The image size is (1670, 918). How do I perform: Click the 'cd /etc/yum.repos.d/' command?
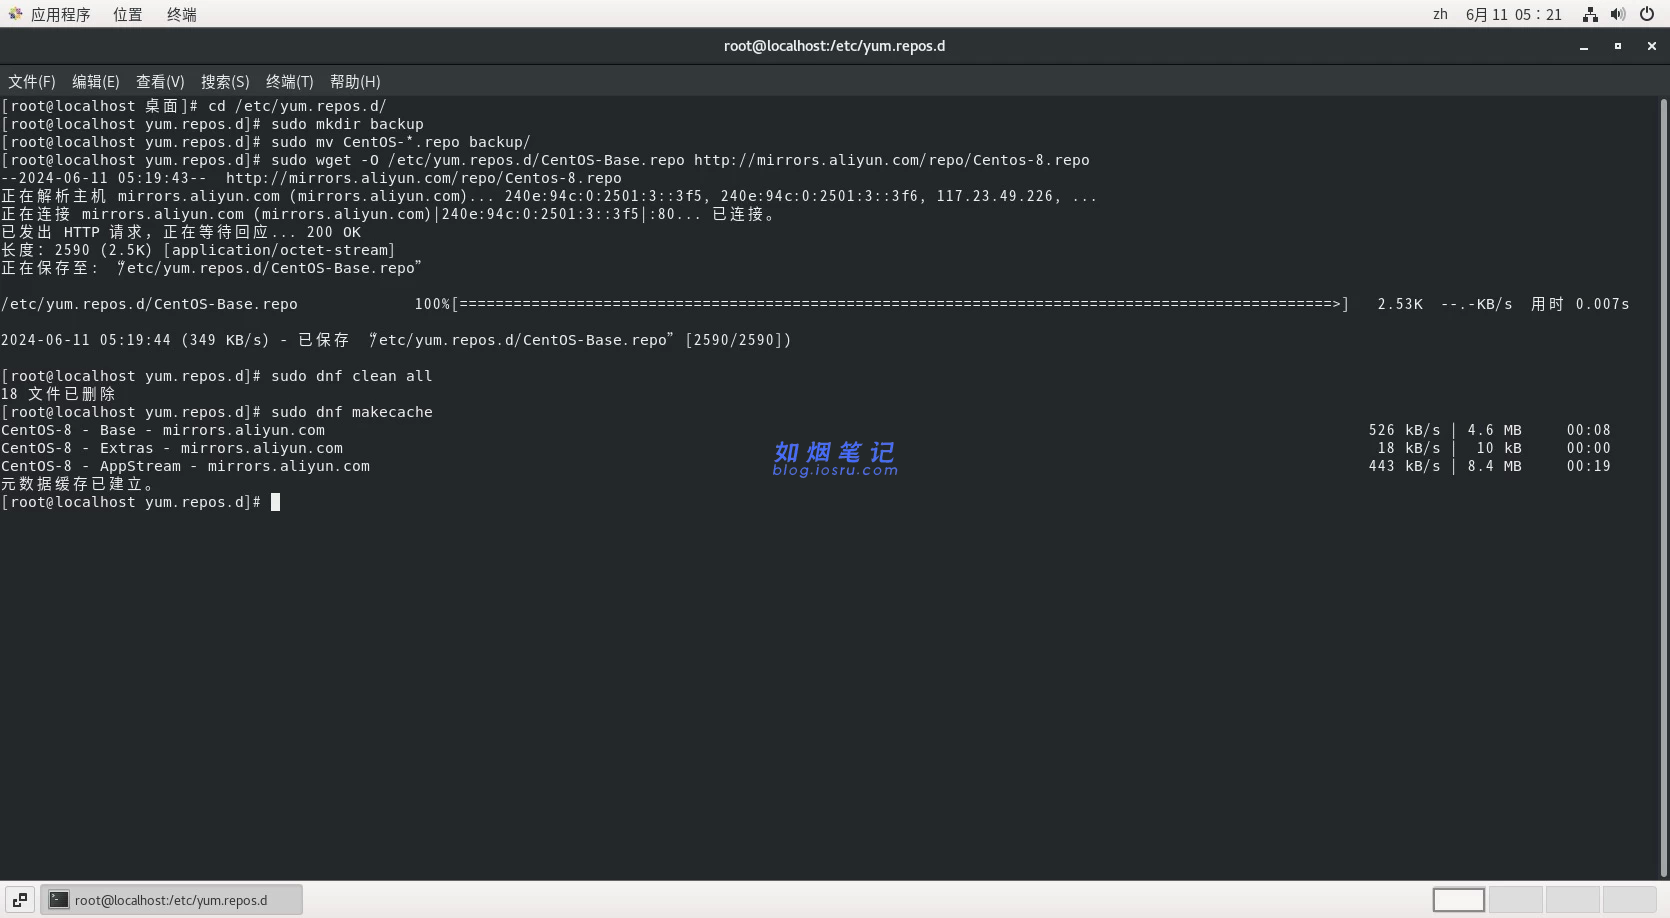tap(297, 106)
